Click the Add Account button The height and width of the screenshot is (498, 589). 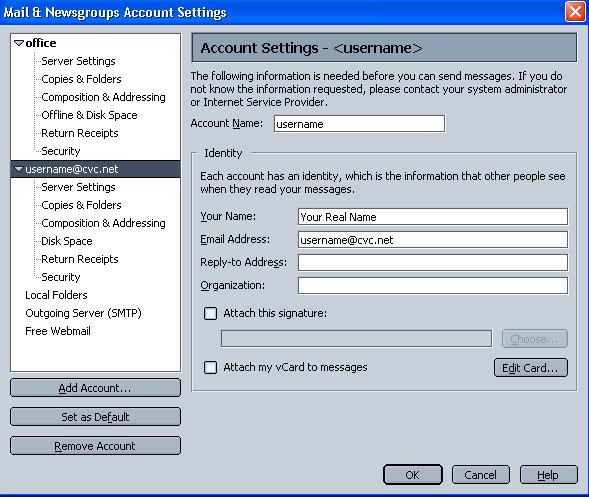(95, 388)
